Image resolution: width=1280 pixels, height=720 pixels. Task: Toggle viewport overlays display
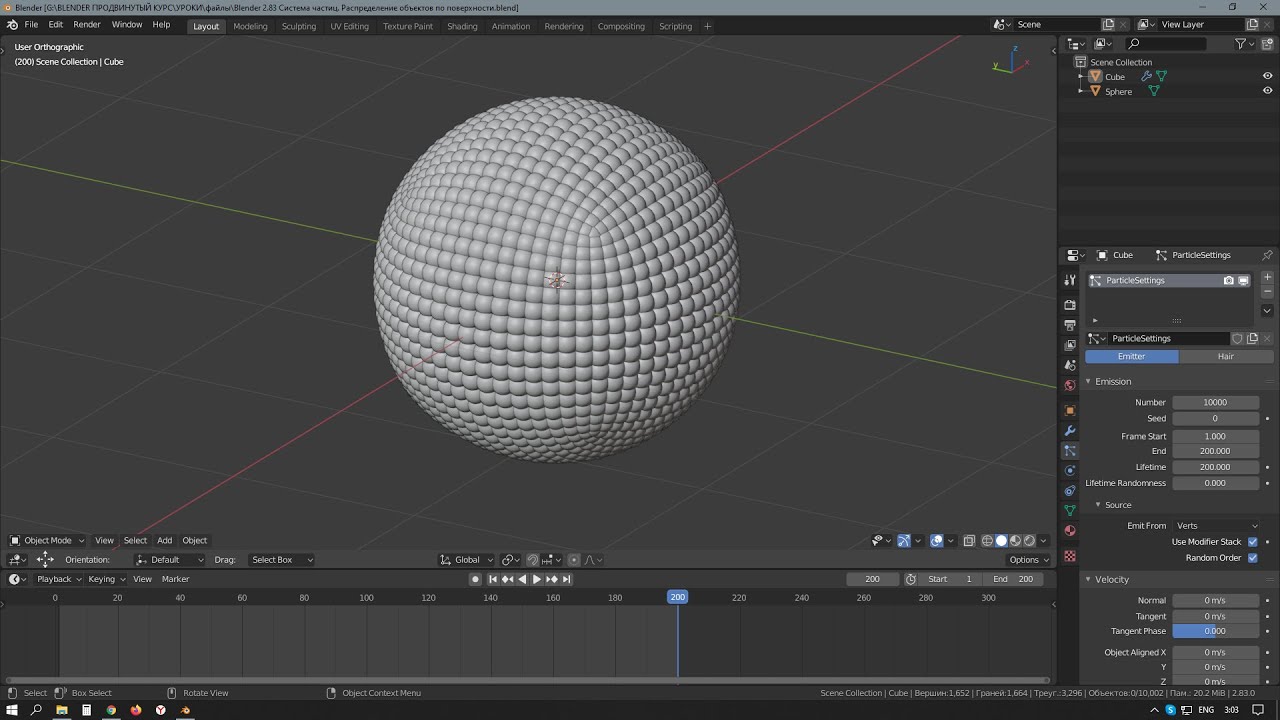937,540
